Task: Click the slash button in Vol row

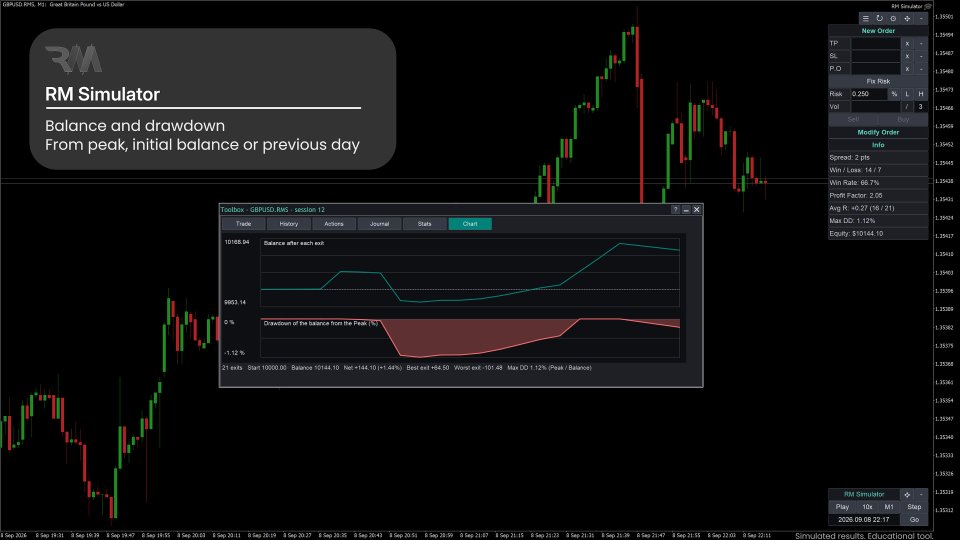Action: pos(907,107)
